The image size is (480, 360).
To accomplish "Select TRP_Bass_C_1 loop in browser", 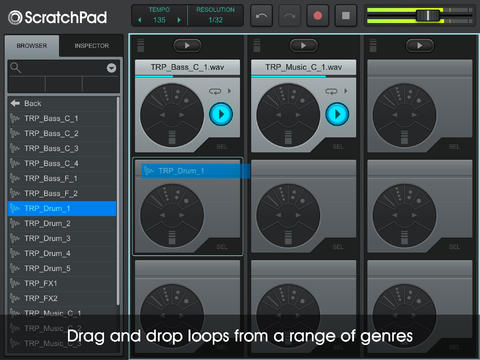I will (x=62, y=118).
